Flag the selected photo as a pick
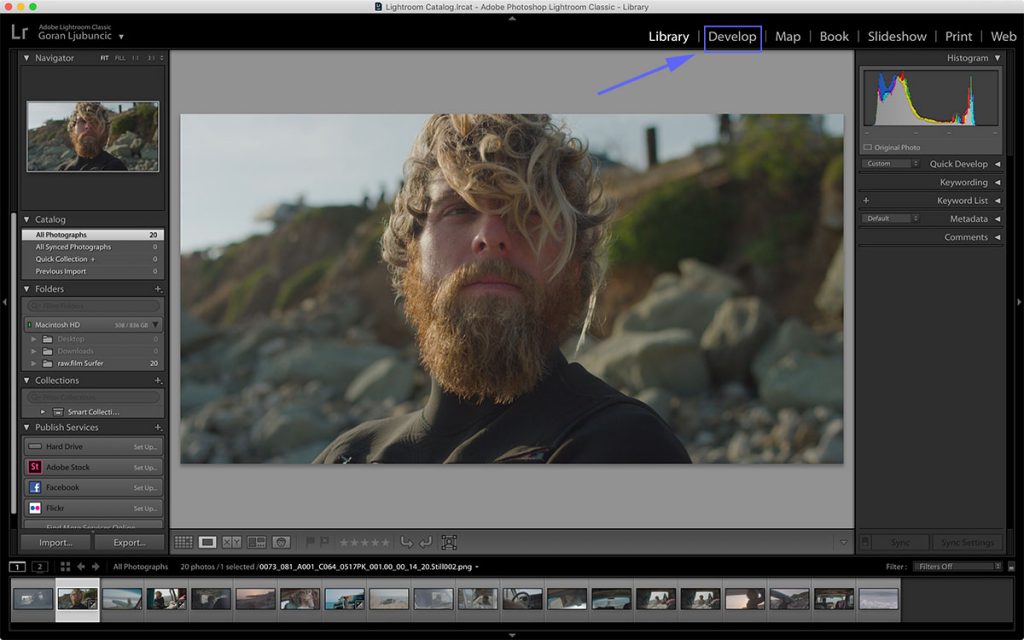Screen dimensions: 1024x640 coord(310,541)
